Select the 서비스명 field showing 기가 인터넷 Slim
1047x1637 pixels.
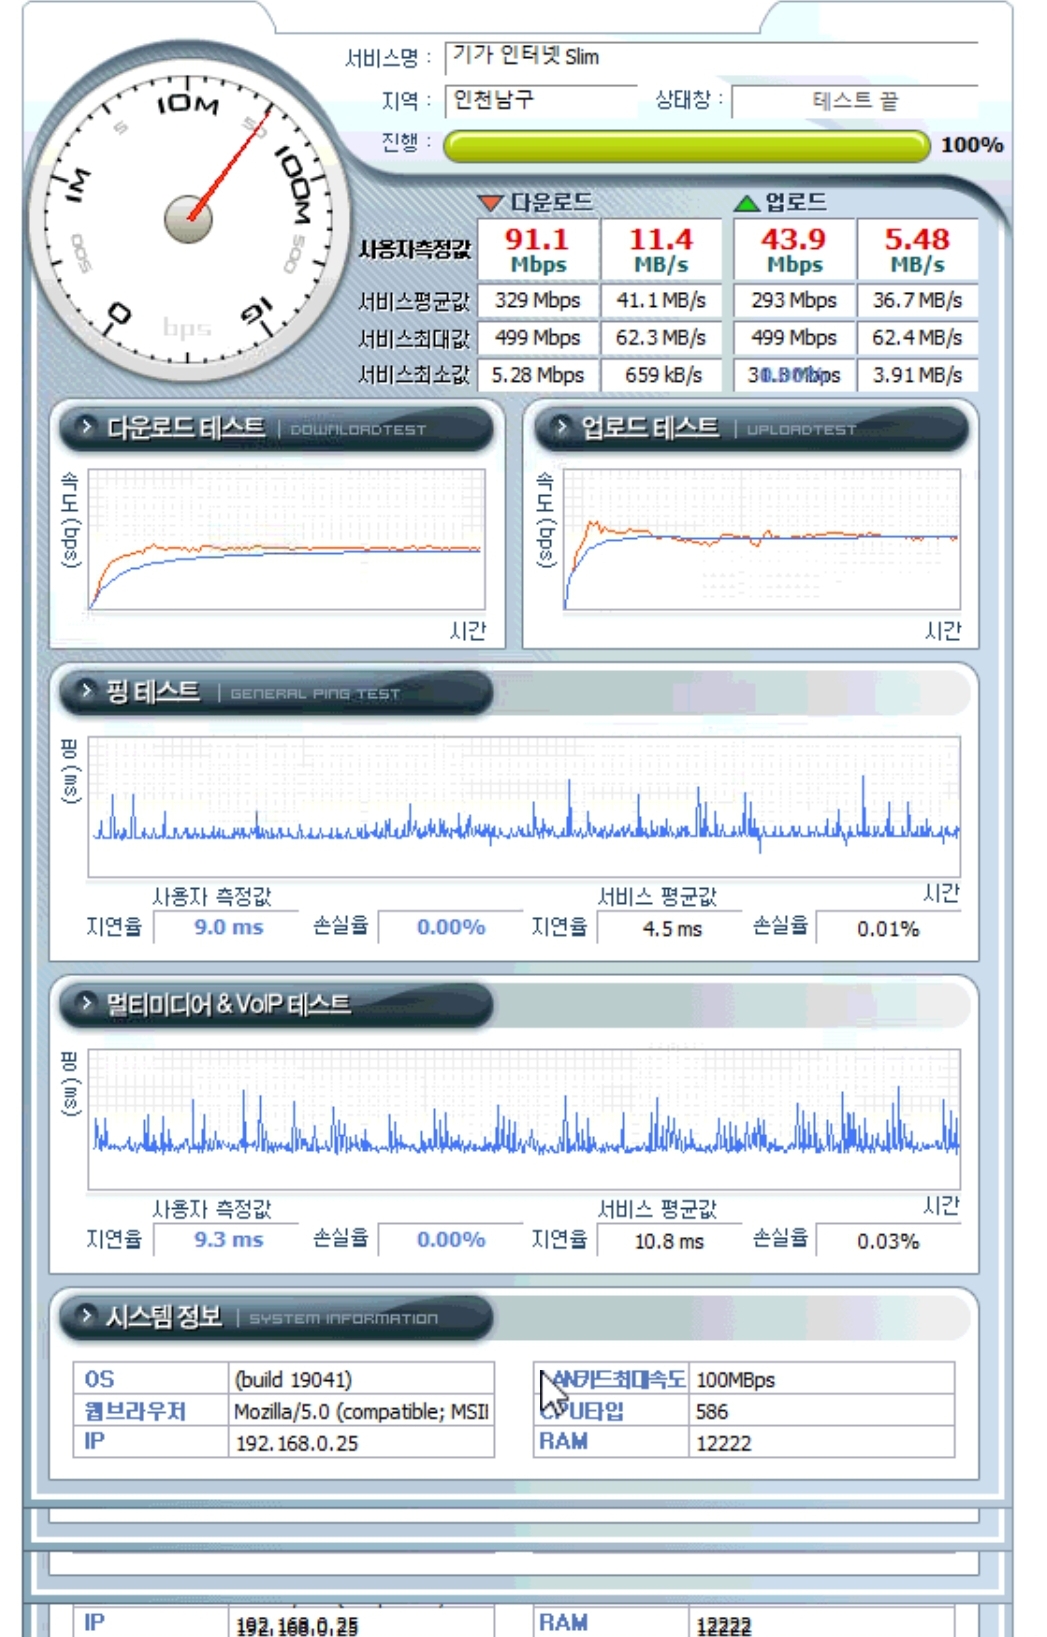click(710, 57)
